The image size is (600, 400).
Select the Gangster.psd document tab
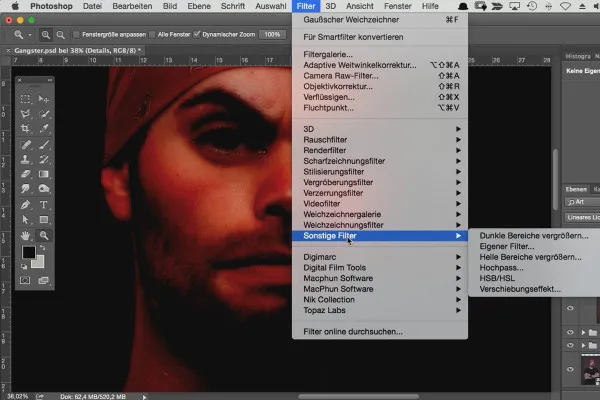[78, 51]
